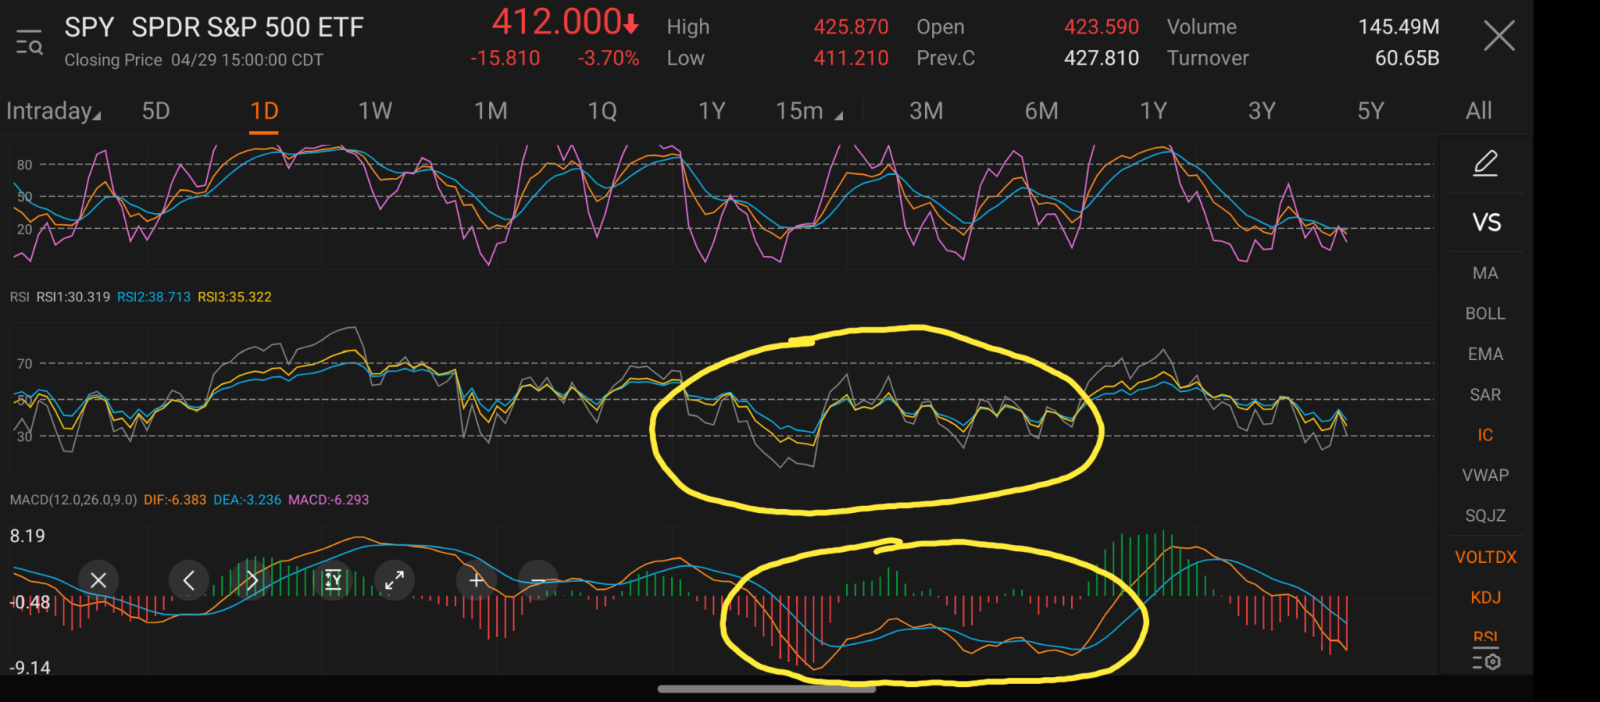Toggle the SAR indicator

point(1485,395)
